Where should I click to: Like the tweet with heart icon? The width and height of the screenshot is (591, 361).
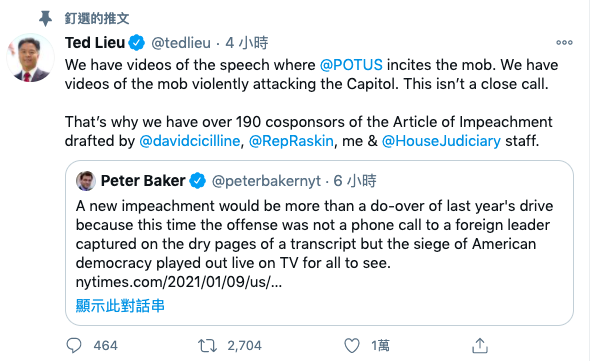[352, 346]
